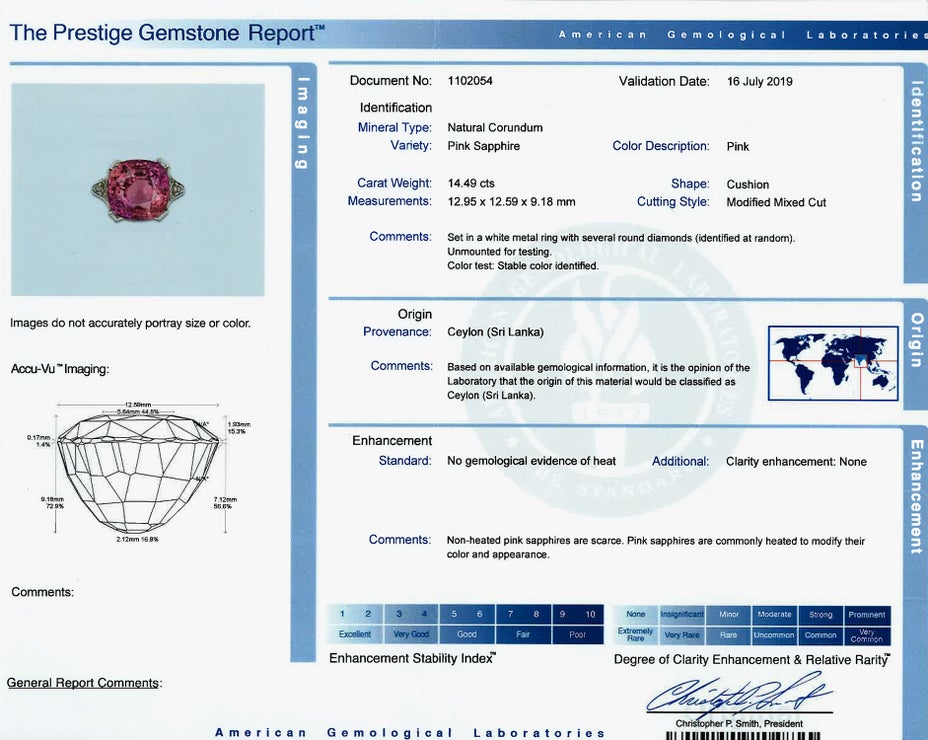Click the world map origin graphic
928x740 pixels.
[x=833, y=363]
